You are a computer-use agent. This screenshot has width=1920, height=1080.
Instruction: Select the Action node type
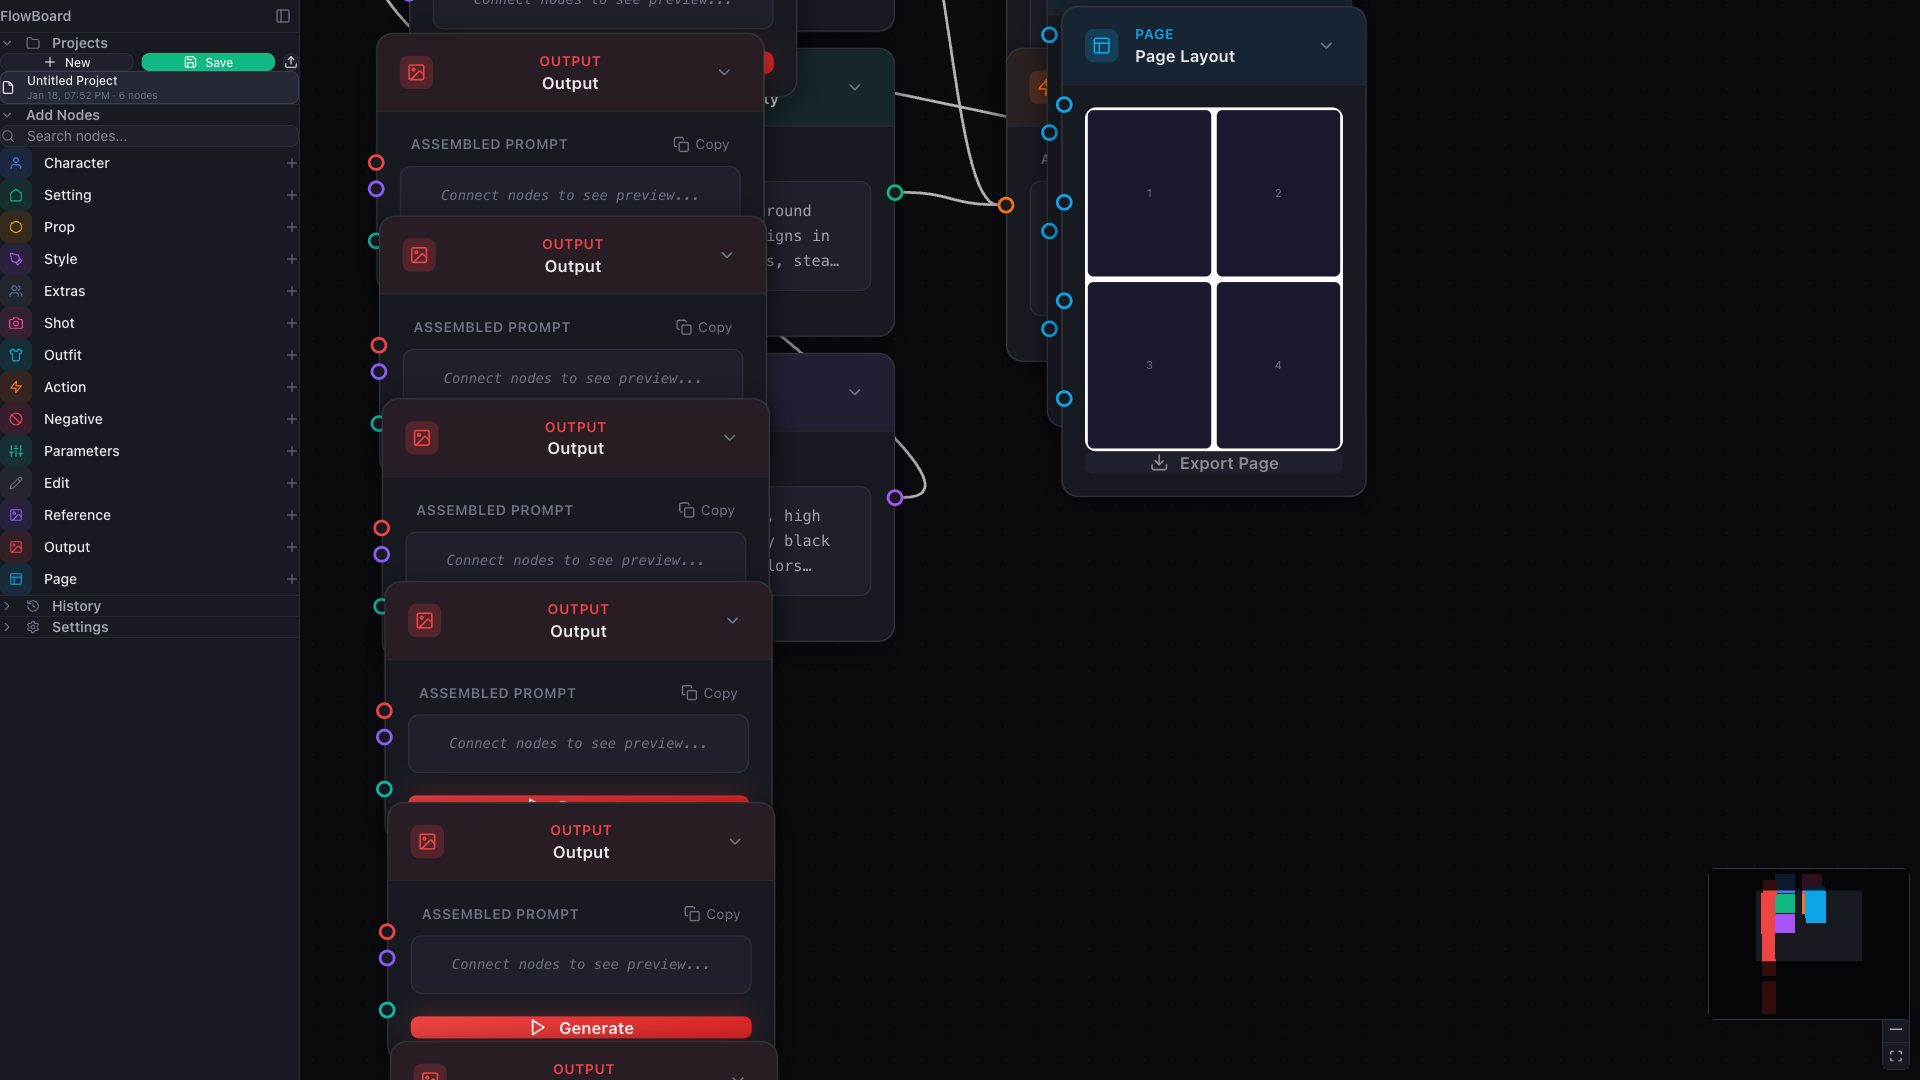(150, 387)
